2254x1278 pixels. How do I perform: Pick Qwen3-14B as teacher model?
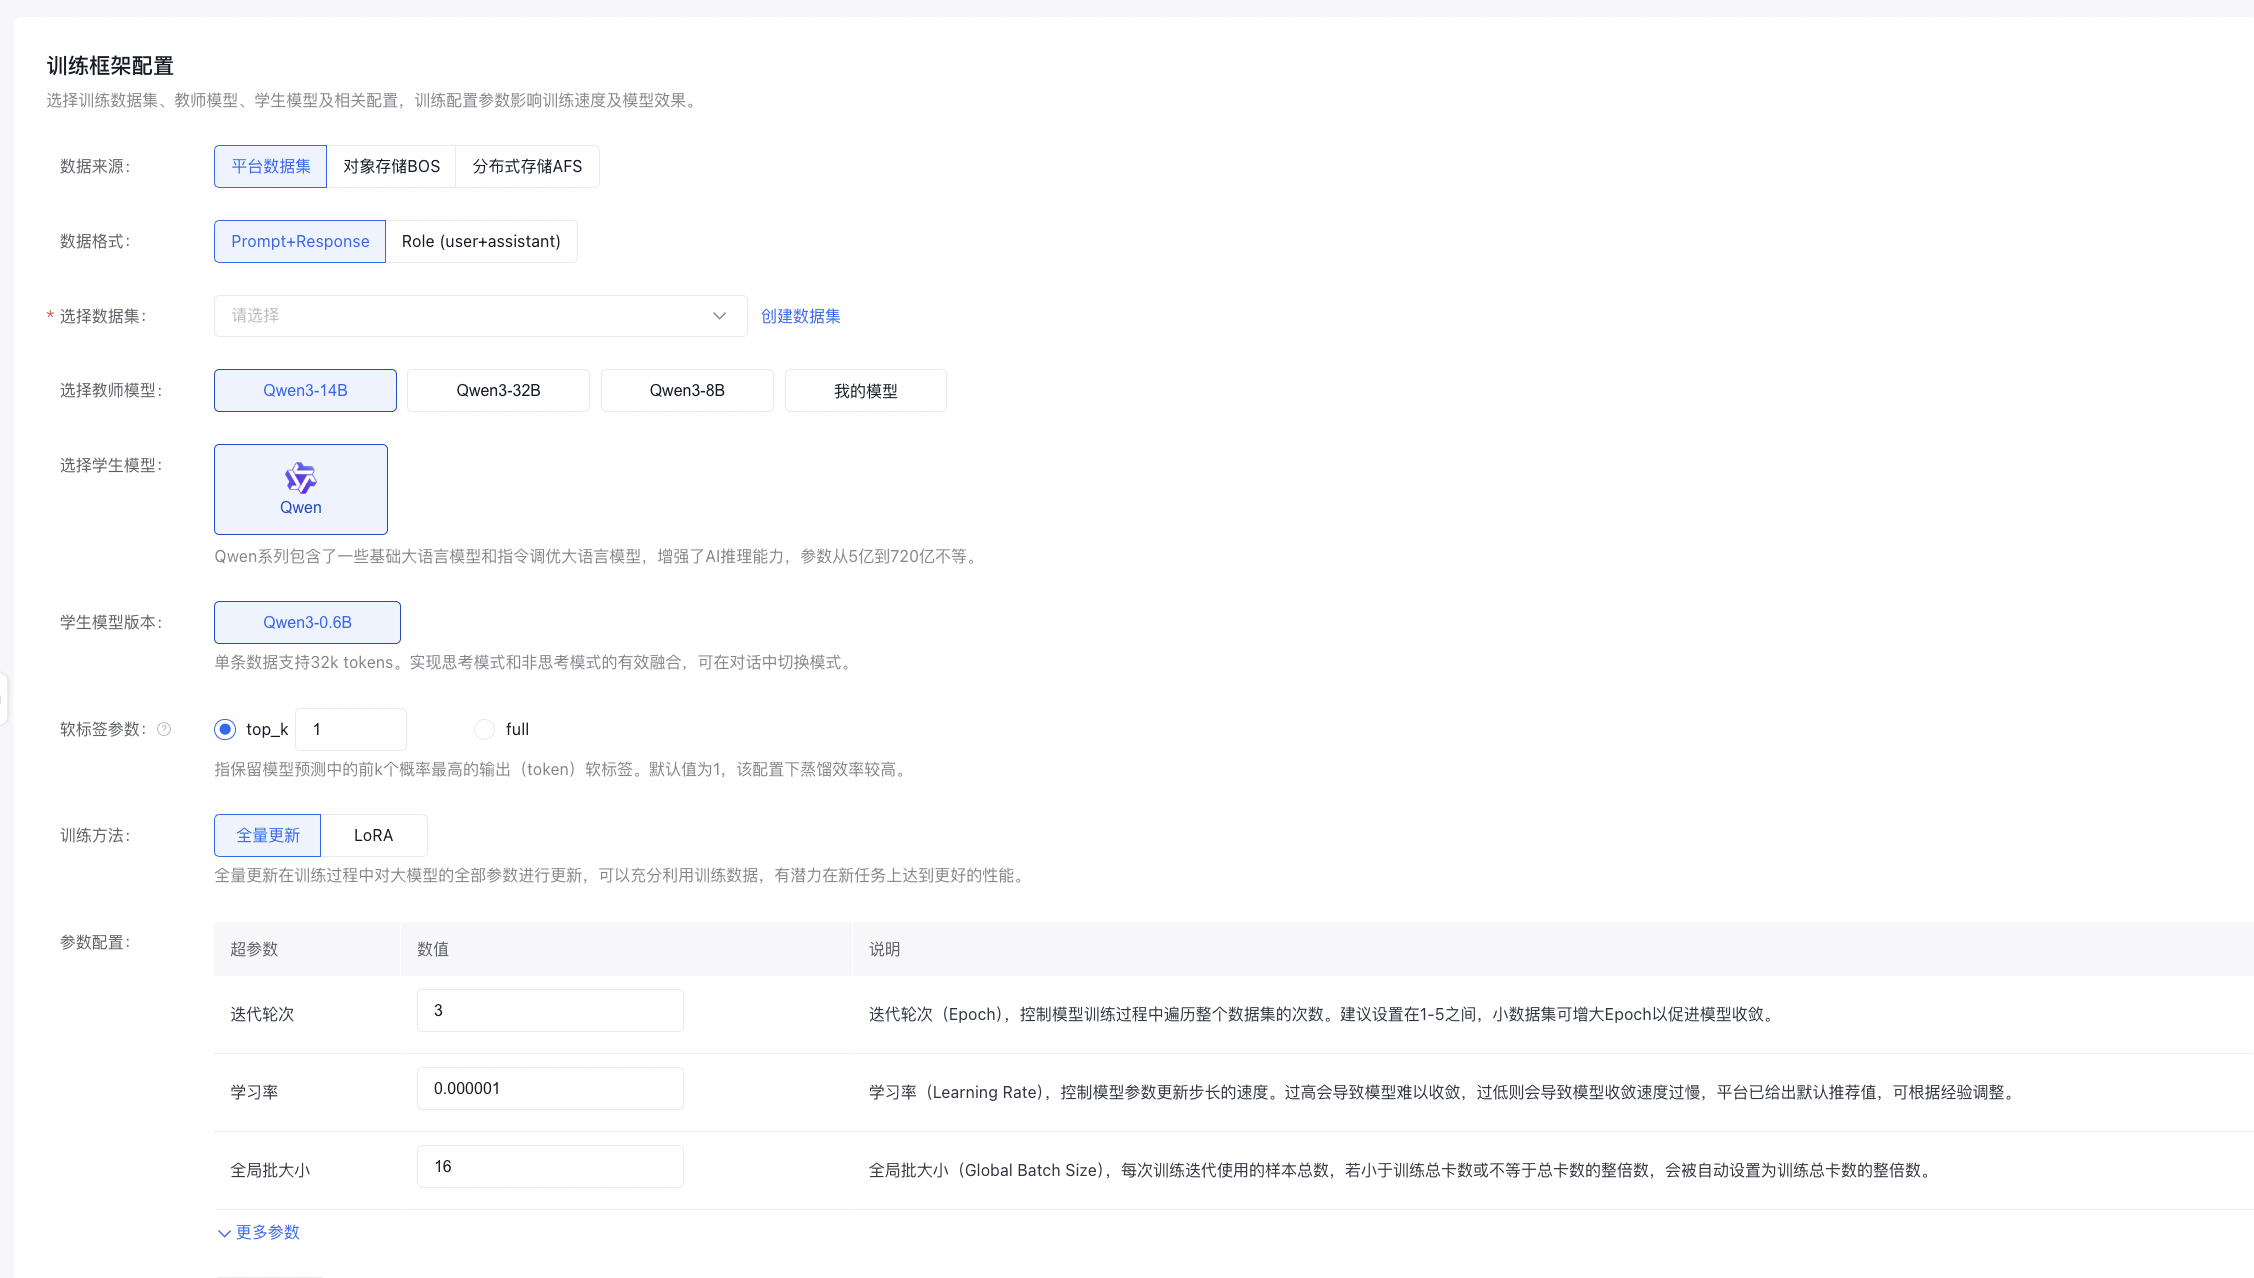coord(305,390)
